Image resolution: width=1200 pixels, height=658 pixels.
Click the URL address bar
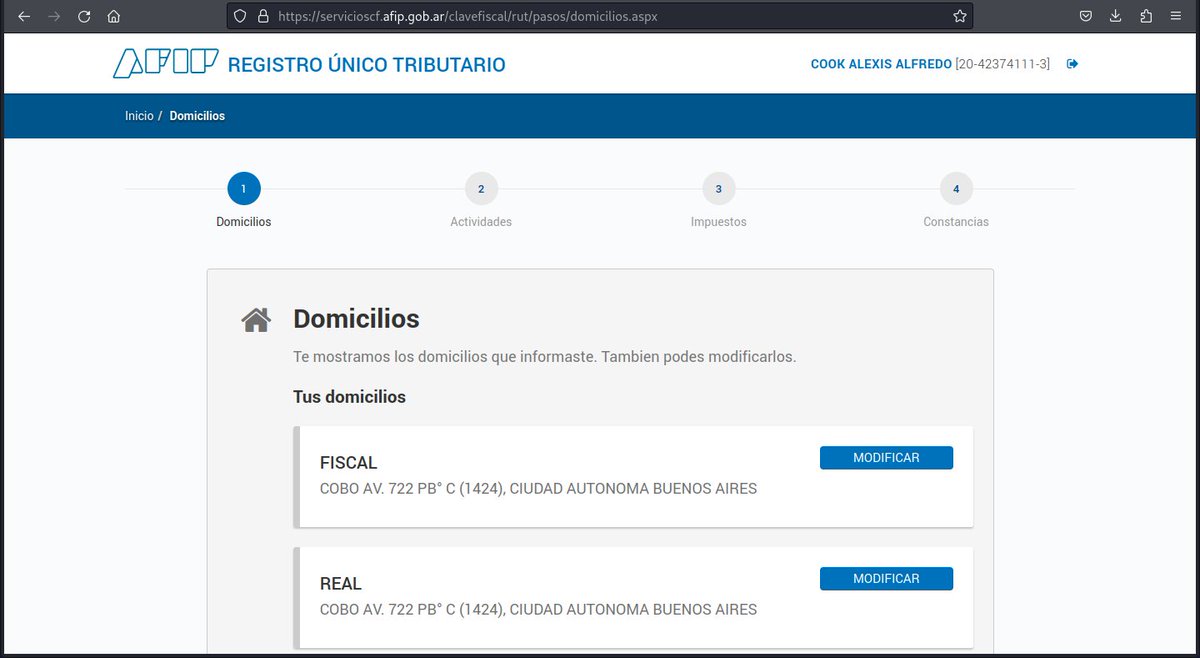598,16
